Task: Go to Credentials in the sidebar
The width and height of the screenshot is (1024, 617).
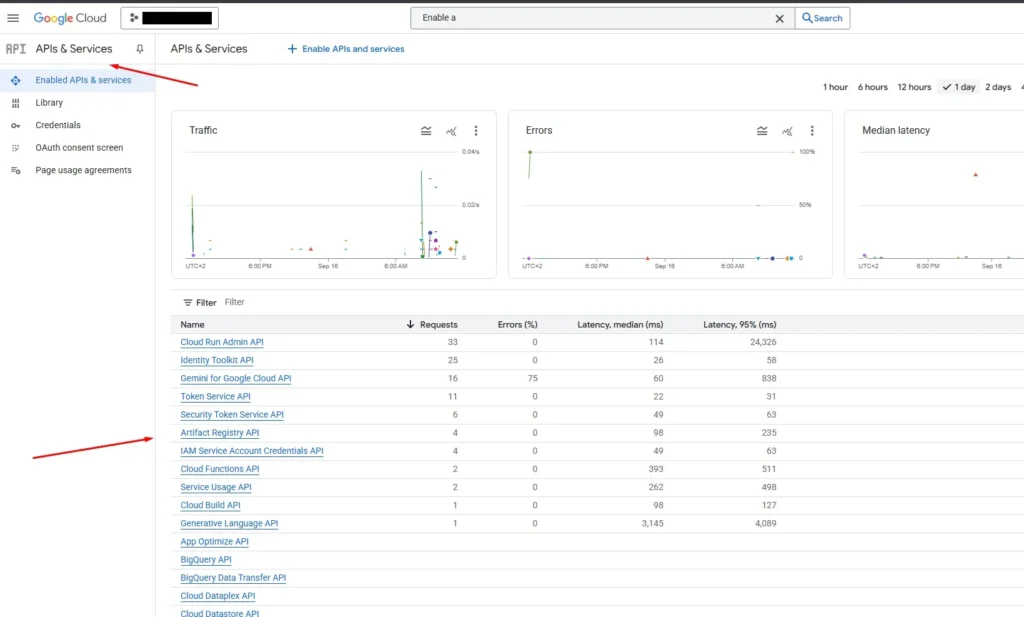Action: pyautogui.click(x=58, y=125)
